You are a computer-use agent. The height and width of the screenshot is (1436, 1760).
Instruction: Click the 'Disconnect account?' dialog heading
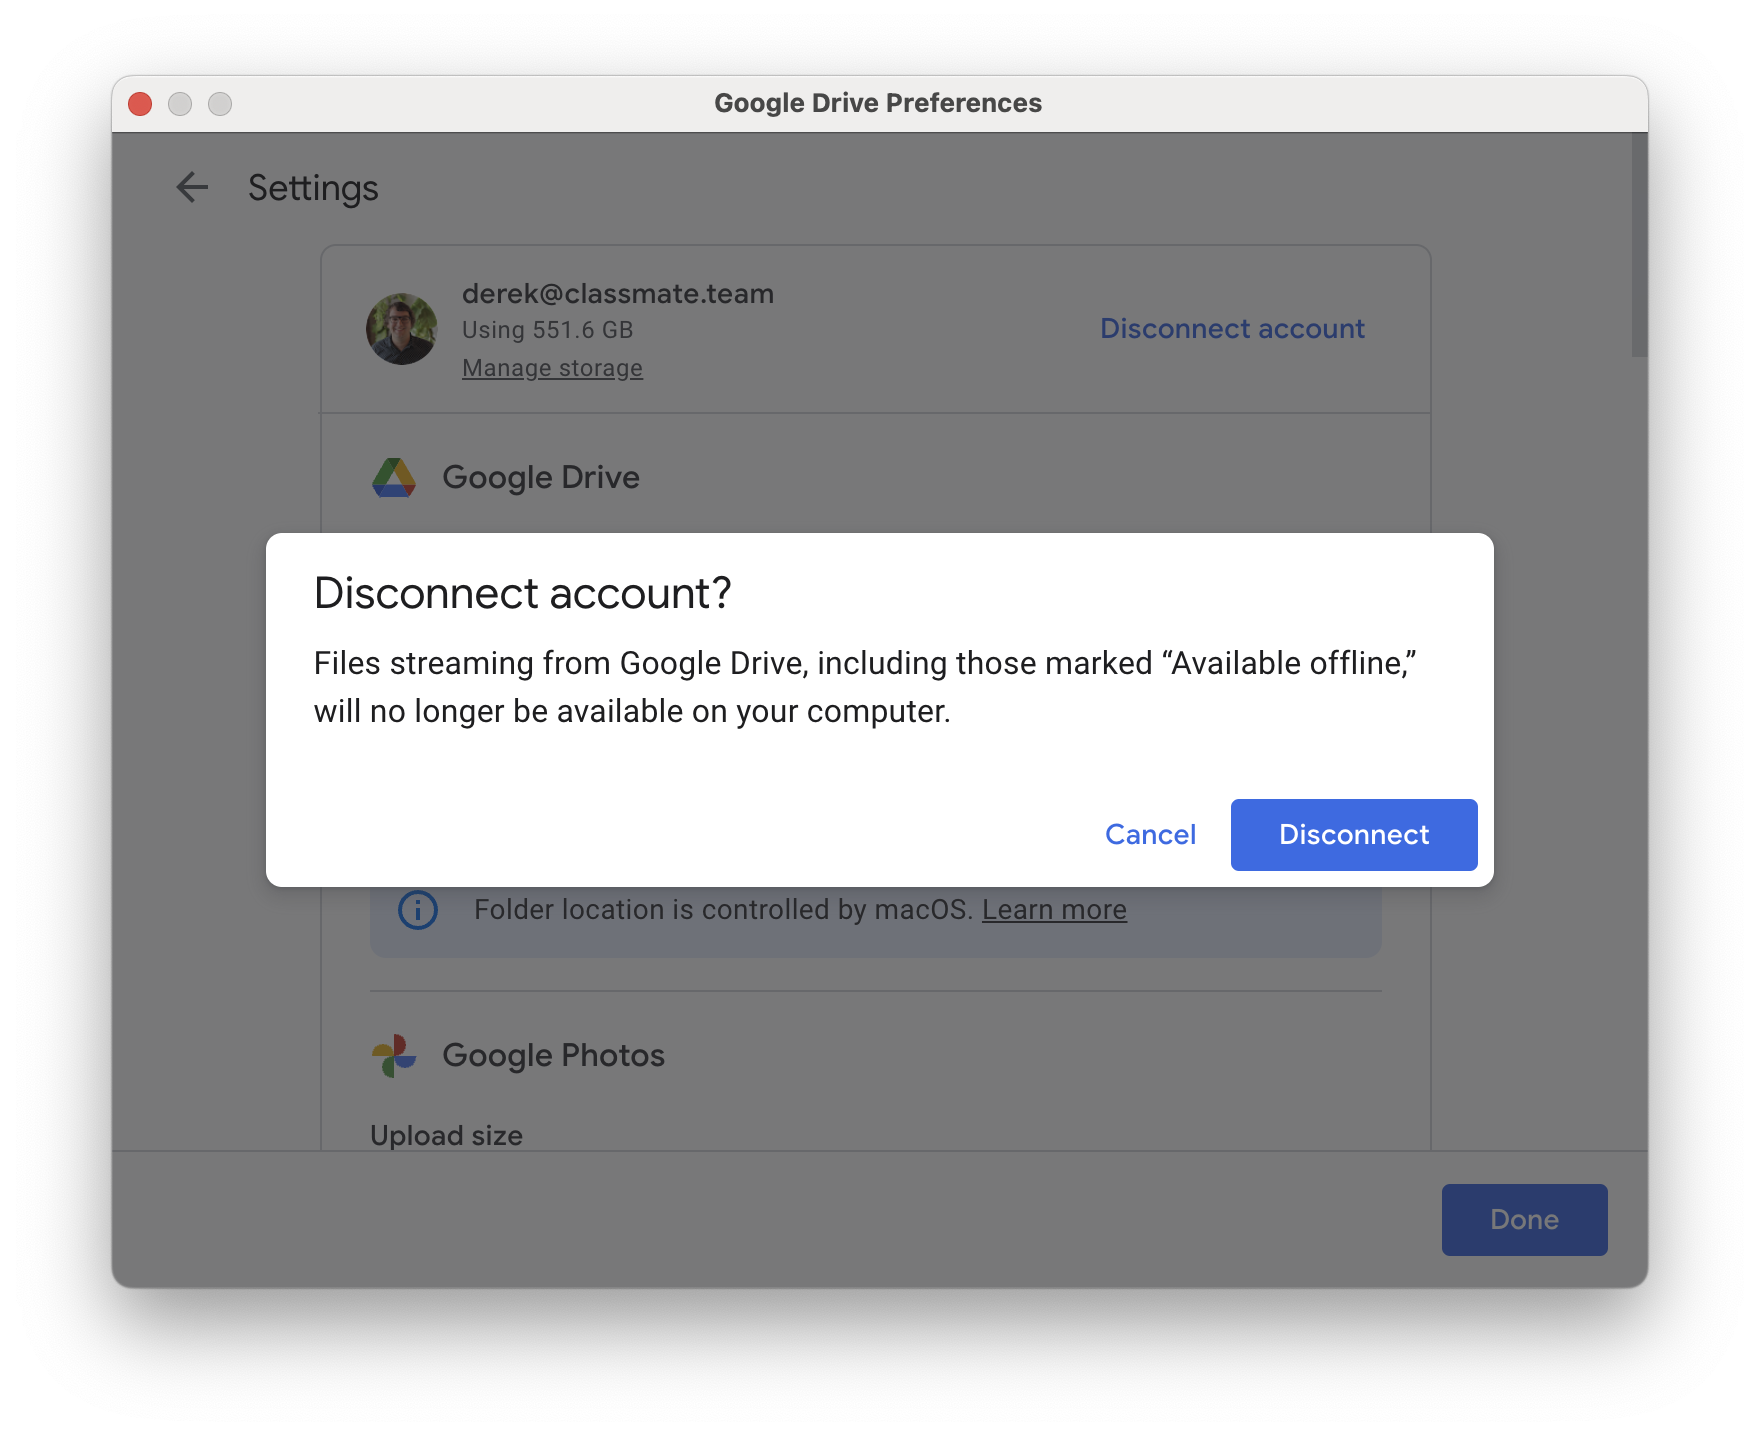coord(523,593)
